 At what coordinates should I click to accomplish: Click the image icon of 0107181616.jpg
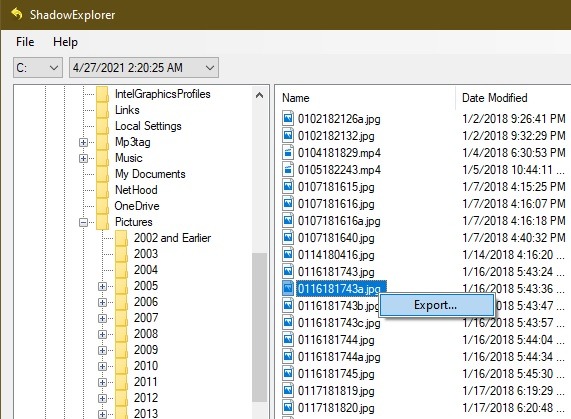pyautogui.click(x=288, y=203)
